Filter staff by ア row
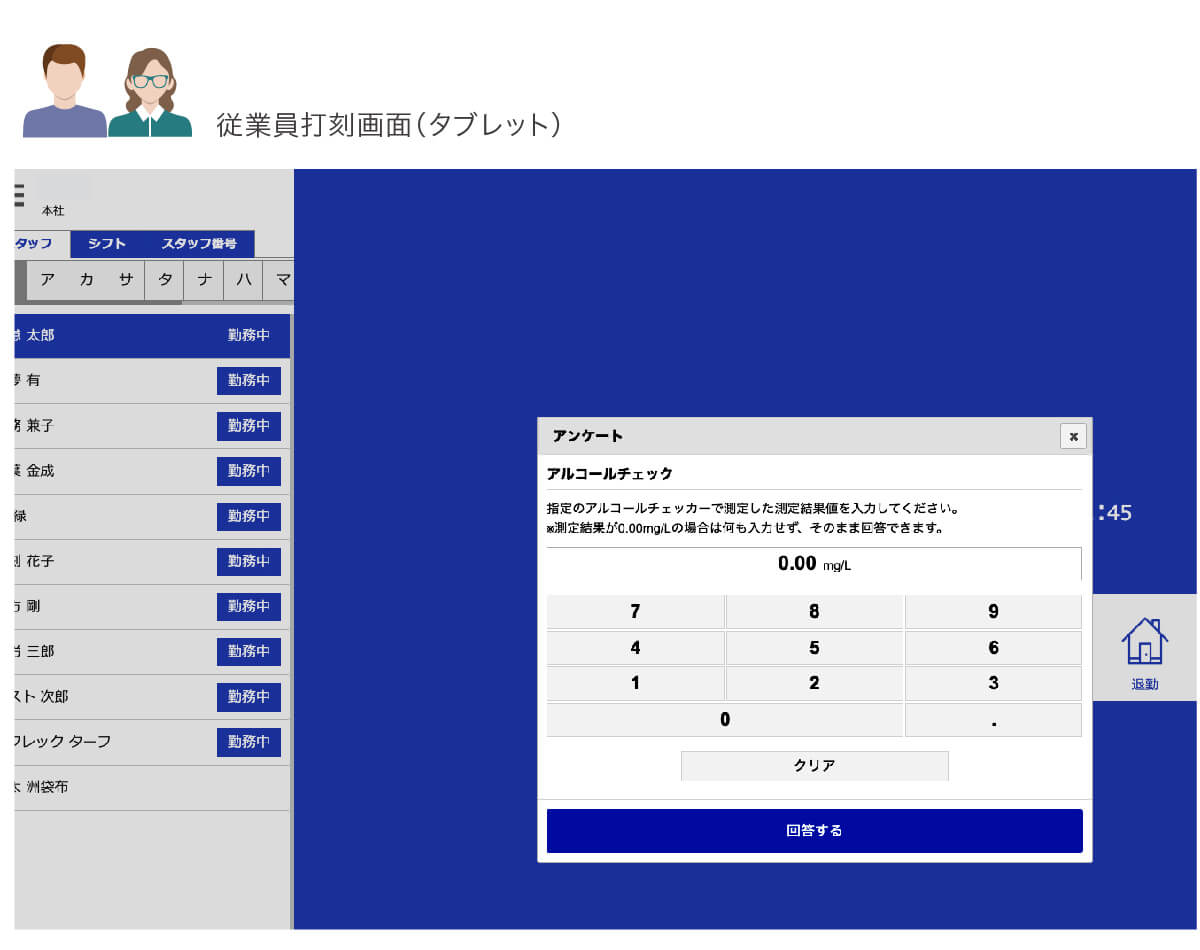1200x950 pixels. [x=47, y=280]
